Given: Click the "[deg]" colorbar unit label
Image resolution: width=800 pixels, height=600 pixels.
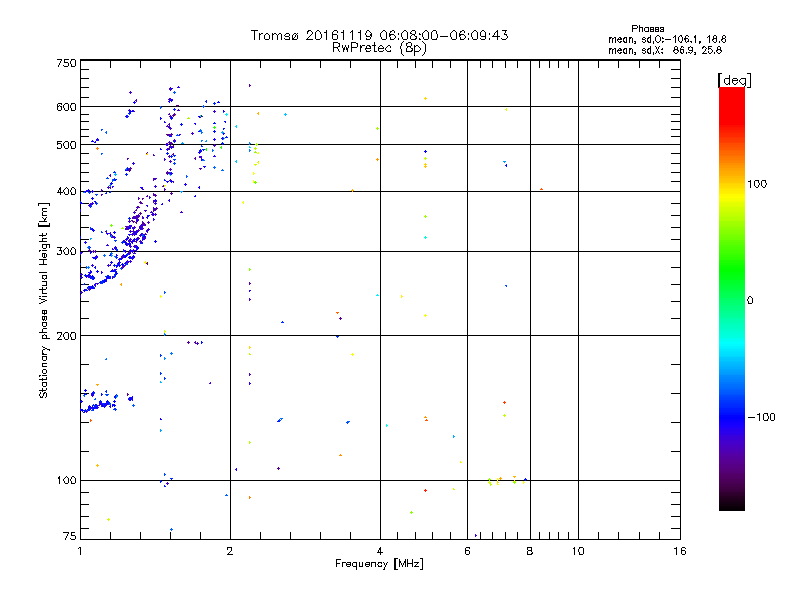Looking at the screenshot, I should (734, 80).
